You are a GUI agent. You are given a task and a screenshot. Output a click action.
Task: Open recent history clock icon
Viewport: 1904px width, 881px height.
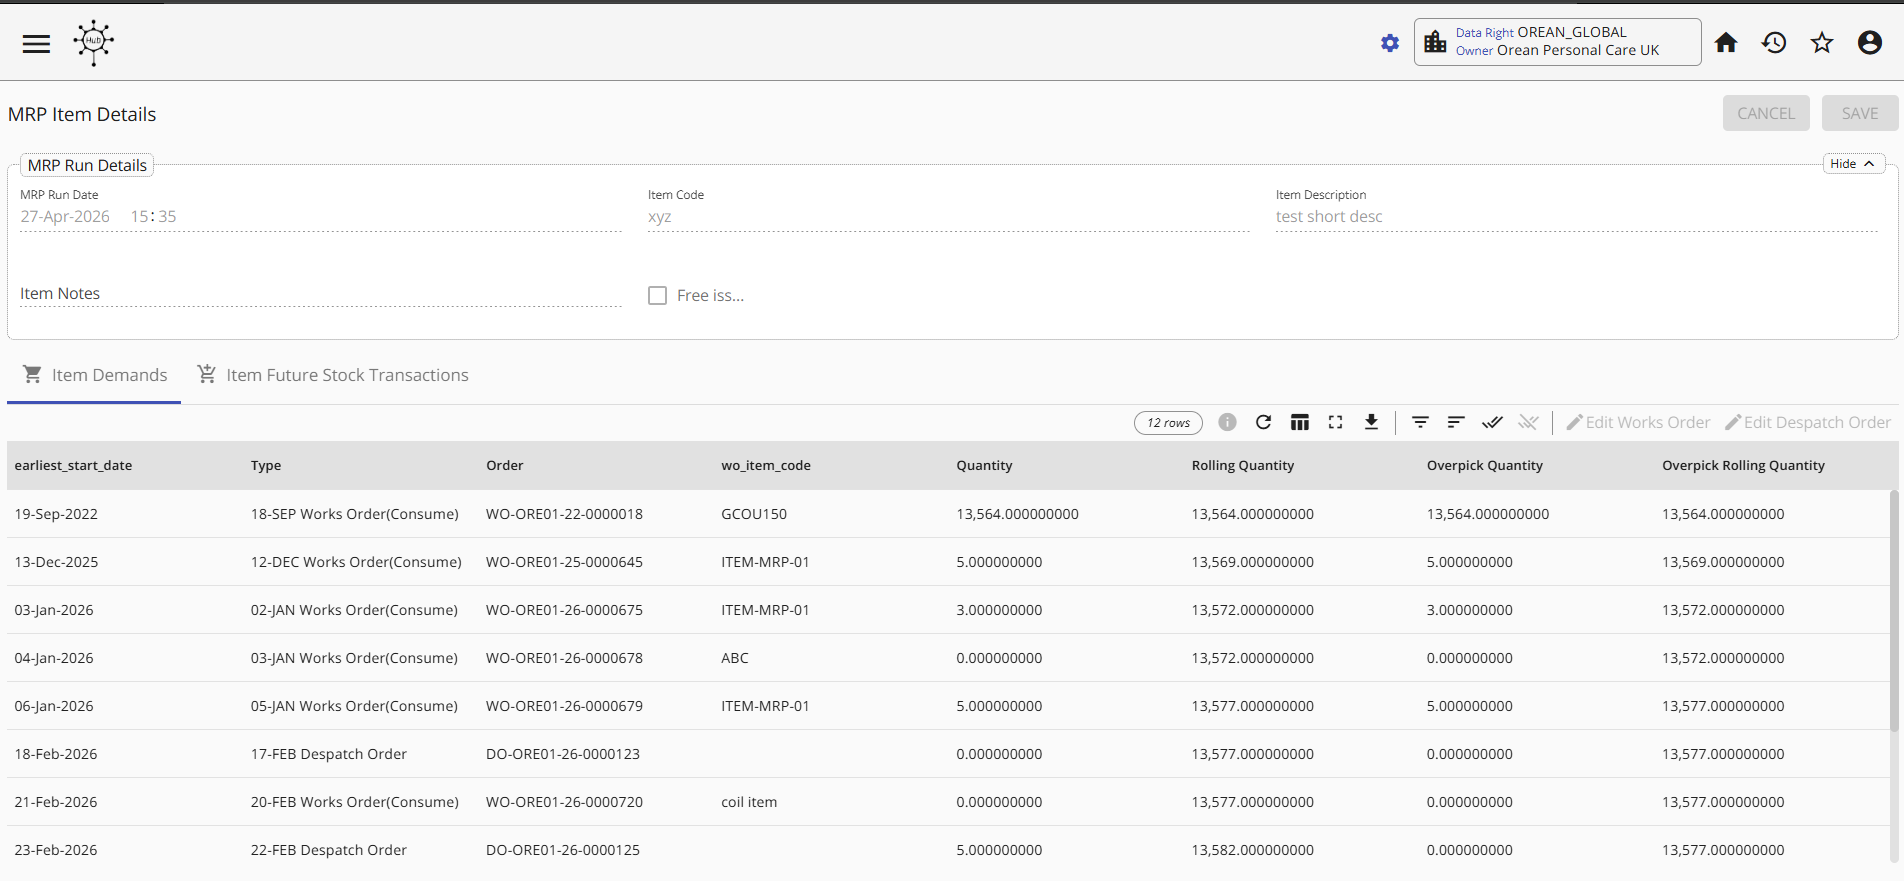point(1774,43)
